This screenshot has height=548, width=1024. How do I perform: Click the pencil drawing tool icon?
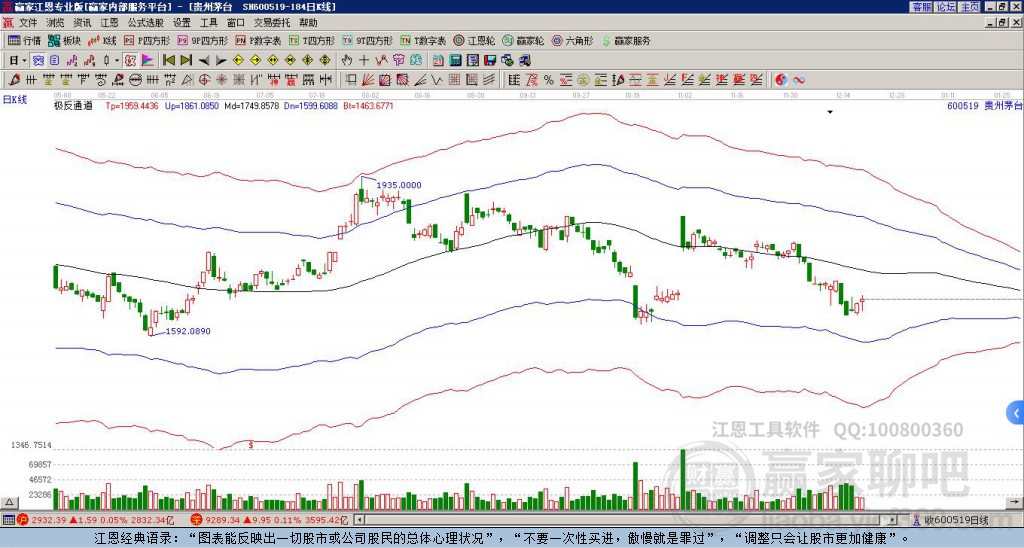coord(13,80)
